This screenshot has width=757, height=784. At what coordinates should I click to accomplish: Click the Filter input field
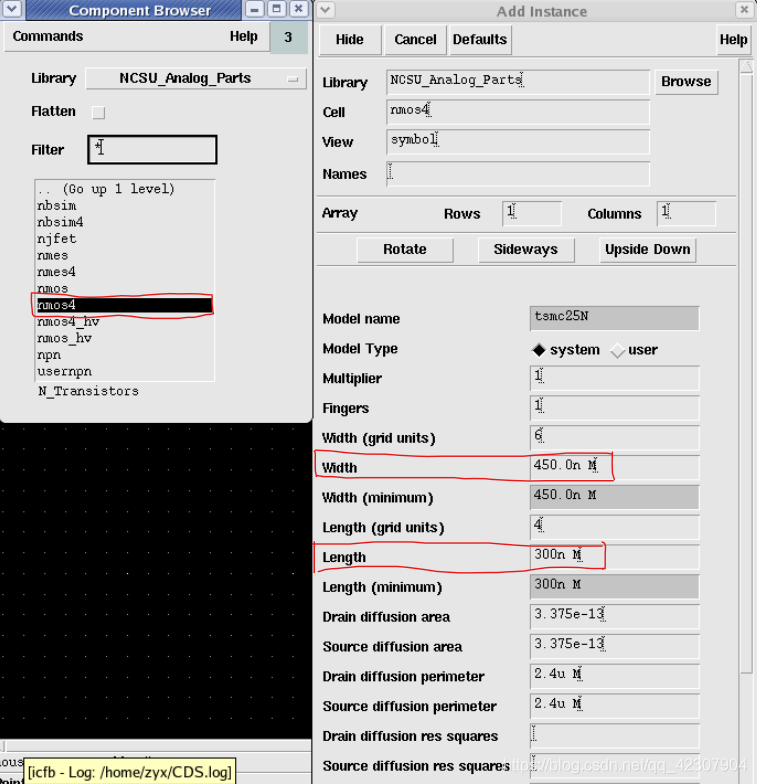(x=152, y=150)
